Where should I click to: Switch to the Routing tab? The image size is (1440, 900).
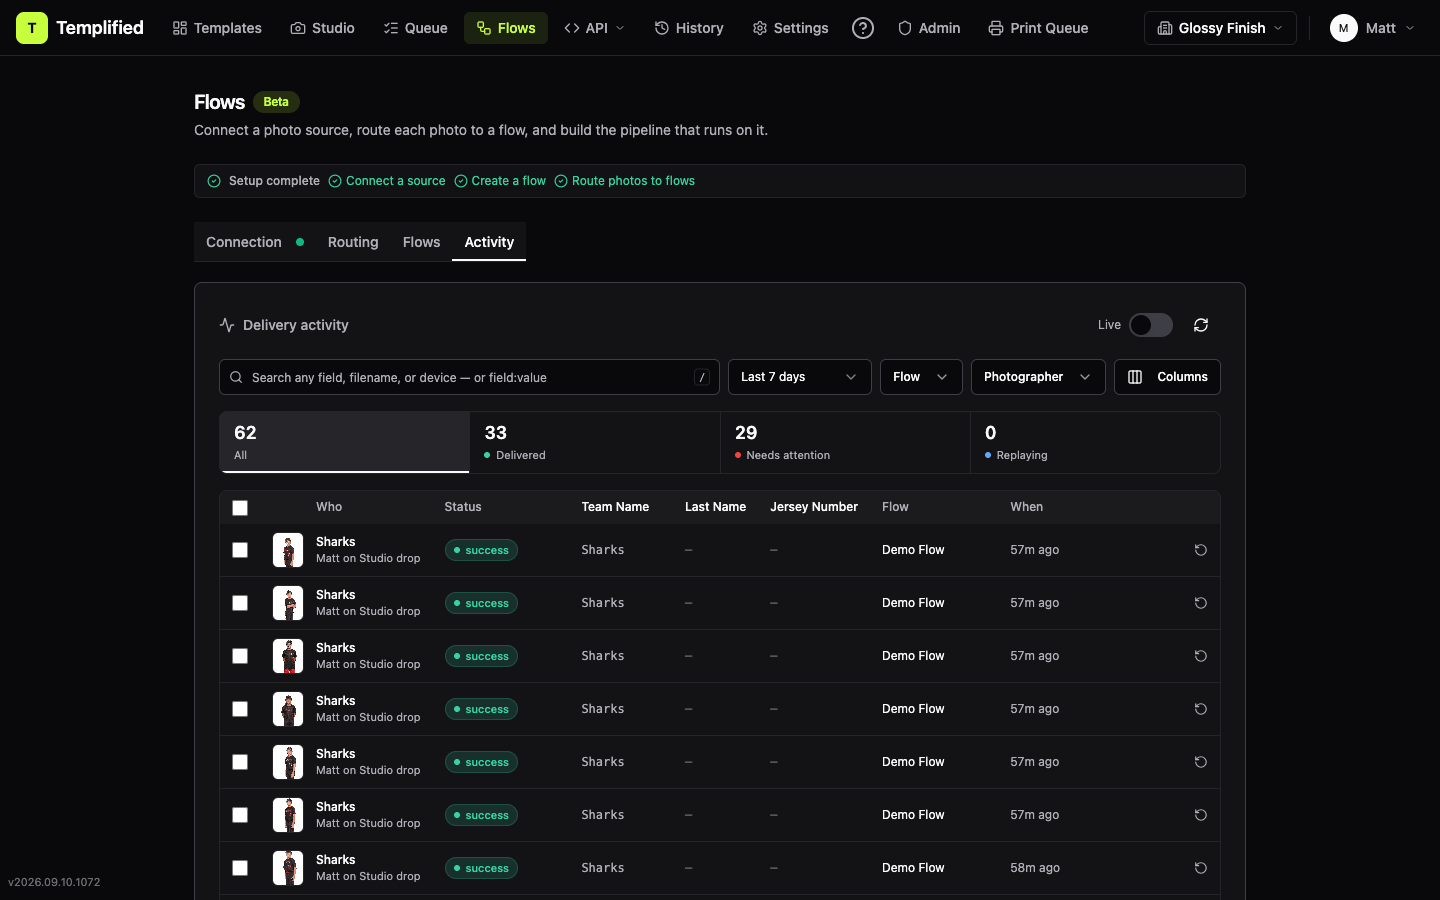click(x=353, y=242)
